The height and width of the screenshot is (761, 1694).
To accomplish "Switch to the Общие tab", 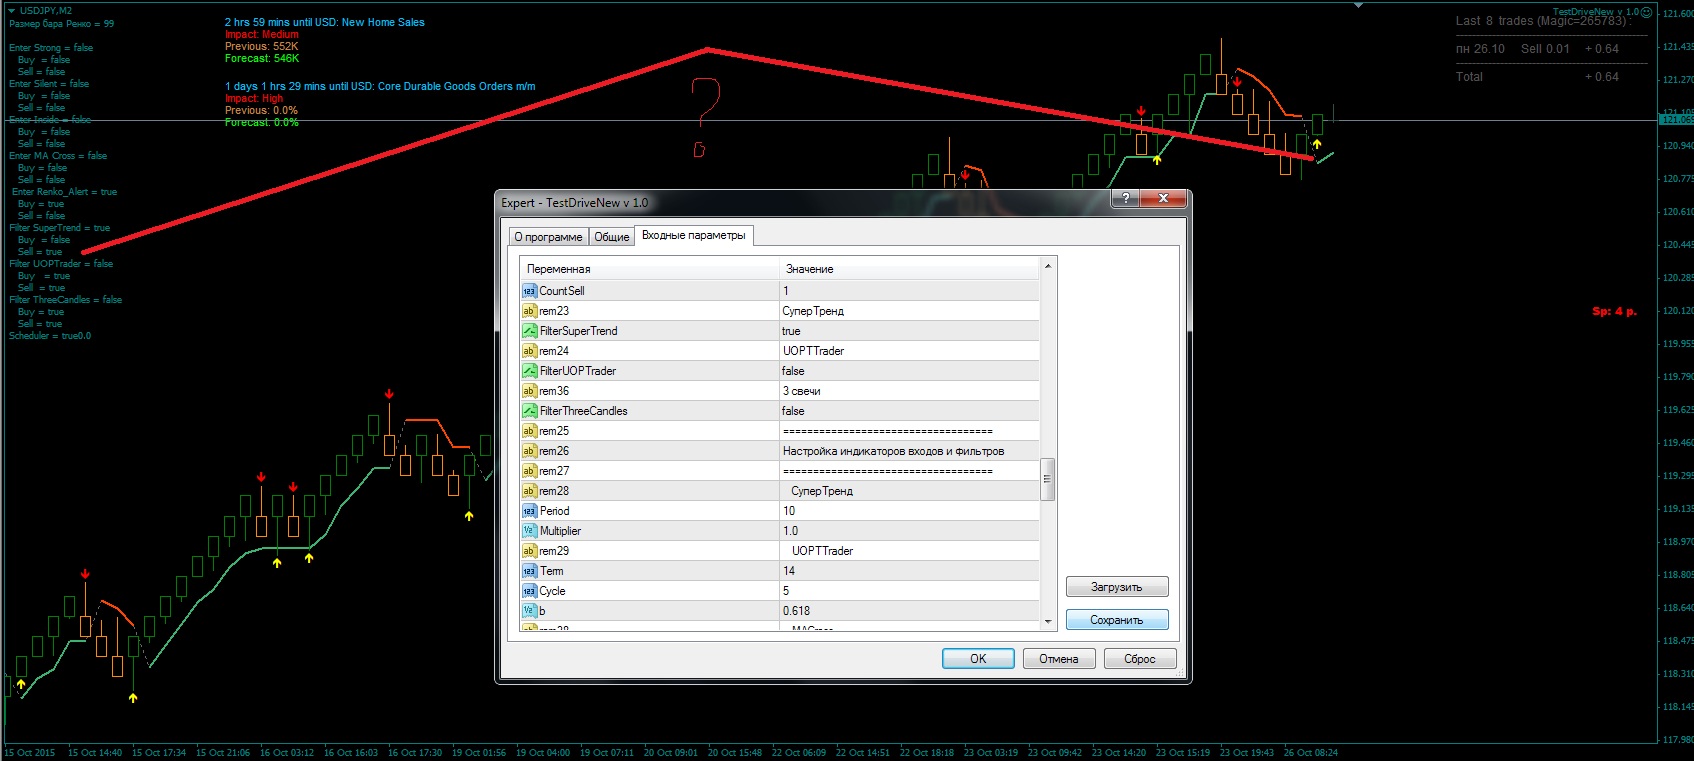I will point(612,237).
